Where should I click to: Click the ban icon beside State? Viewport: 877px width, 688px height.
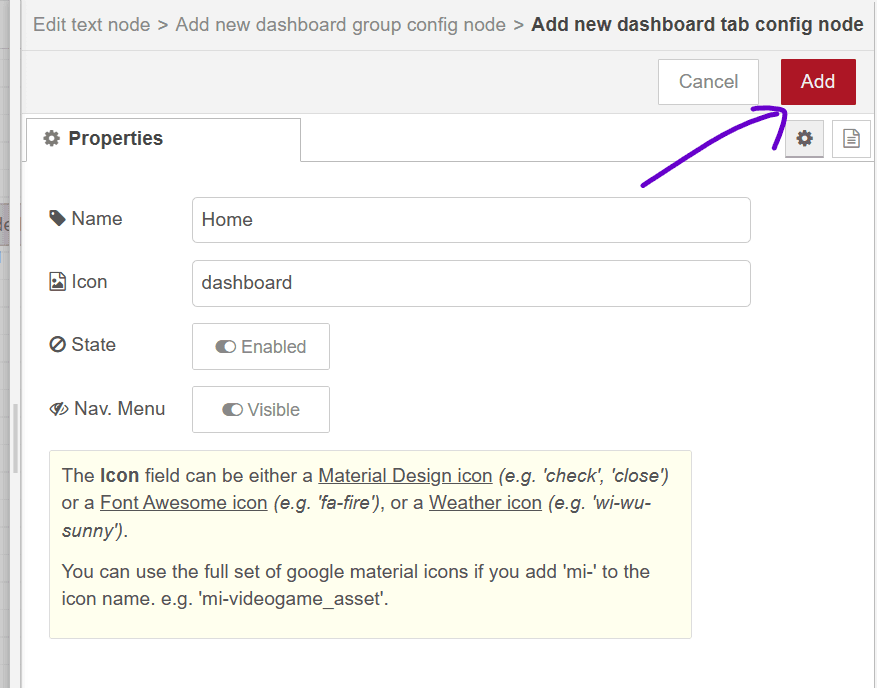click(x=57, y=345)
